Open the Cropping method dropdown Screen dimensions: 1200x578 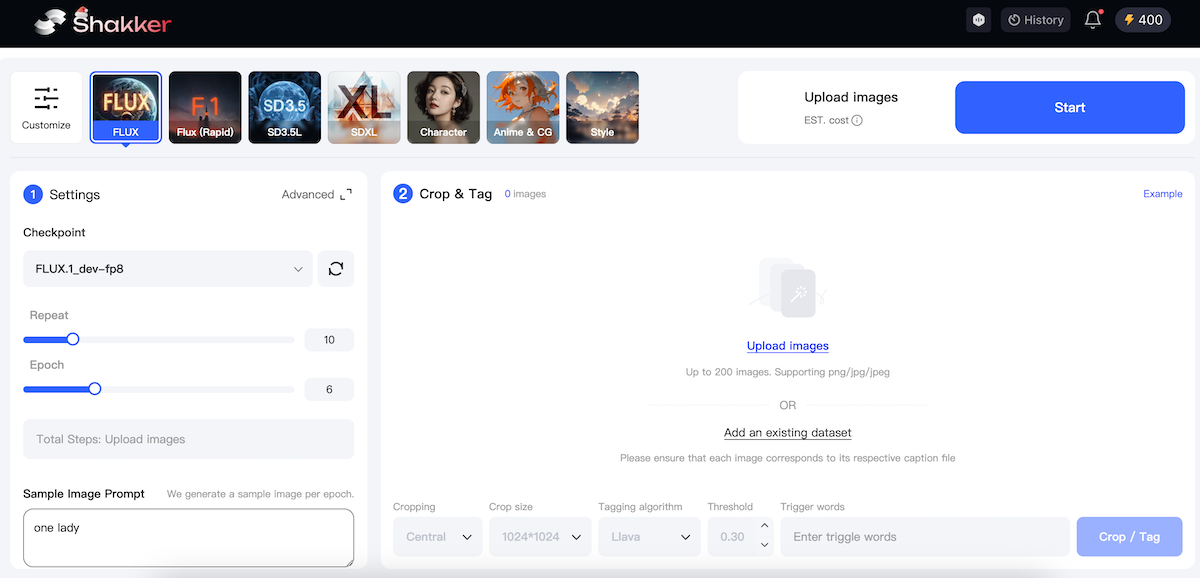tap(437, 536)
